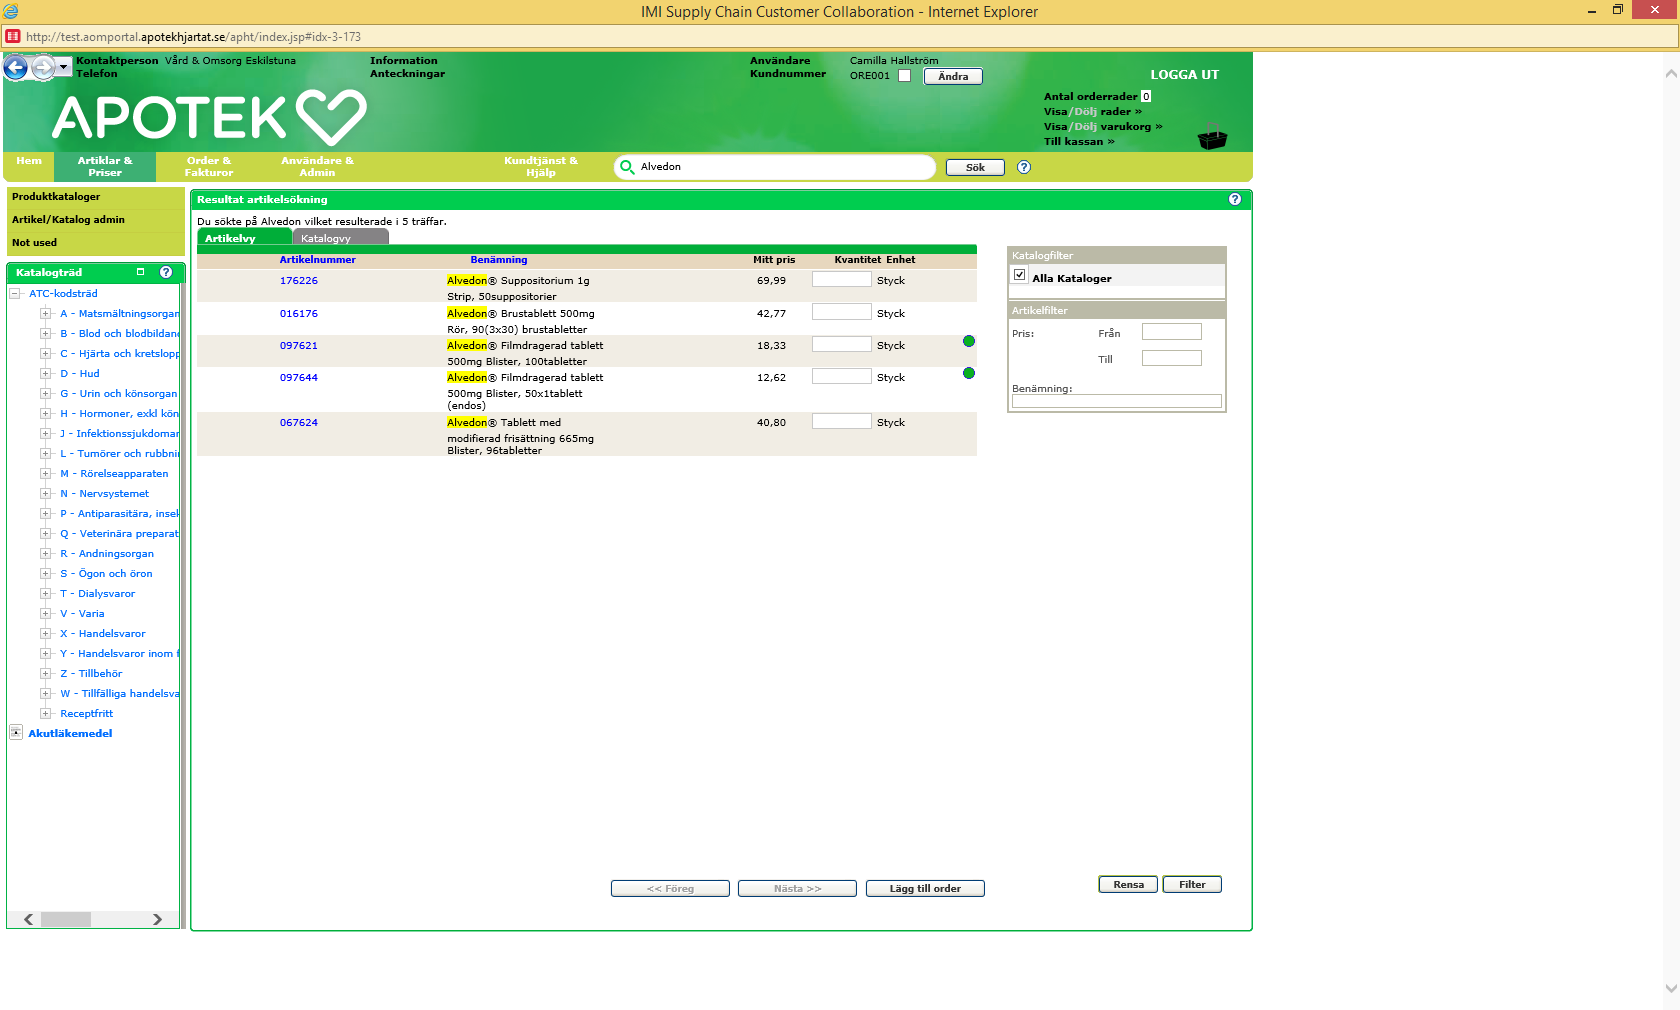Viewport: 1680px width, 1010px height.
Task: Click catalog tree scroll right arrow
Action: pos(157,919)
